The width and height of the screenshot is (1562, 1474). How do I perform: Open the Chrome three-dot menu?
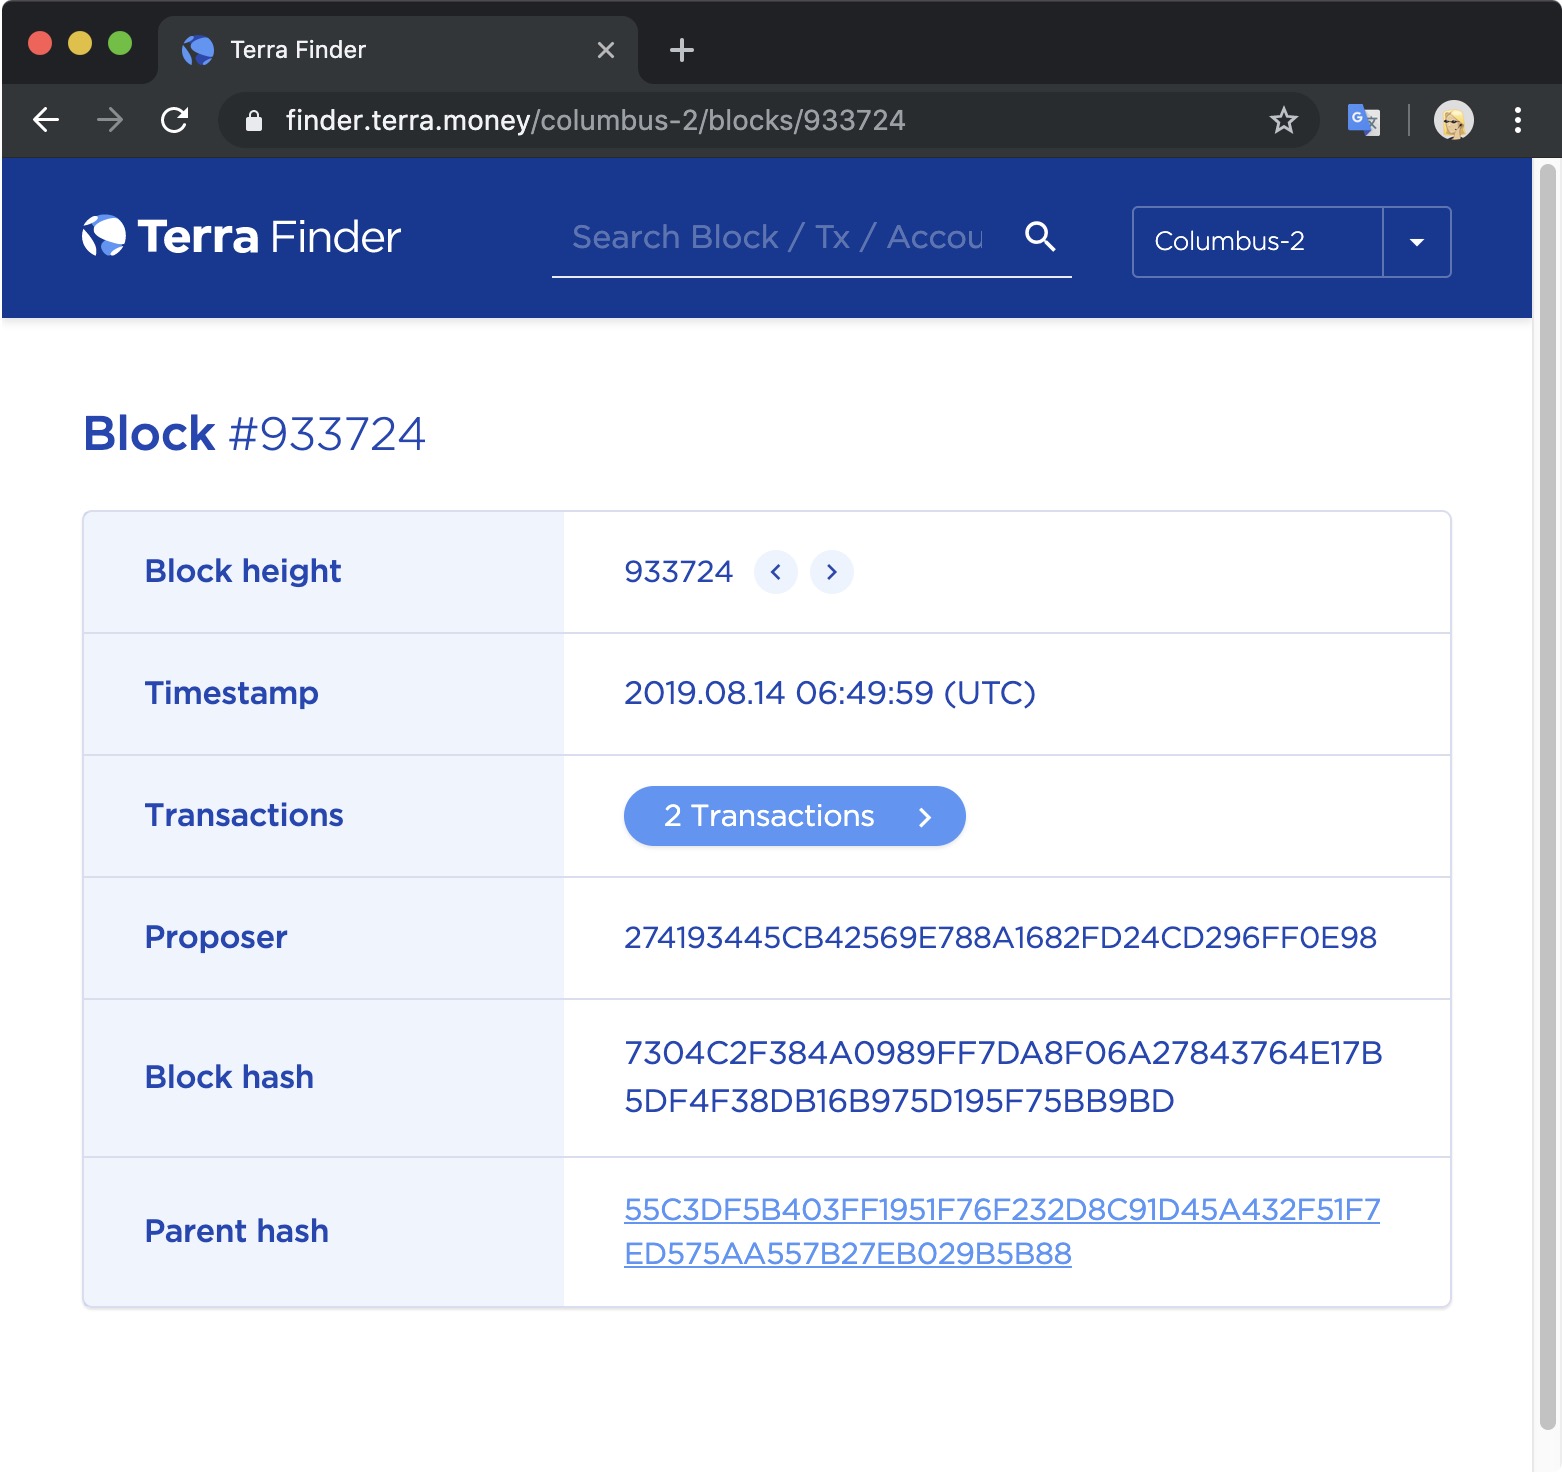[x=1518, y=120]
